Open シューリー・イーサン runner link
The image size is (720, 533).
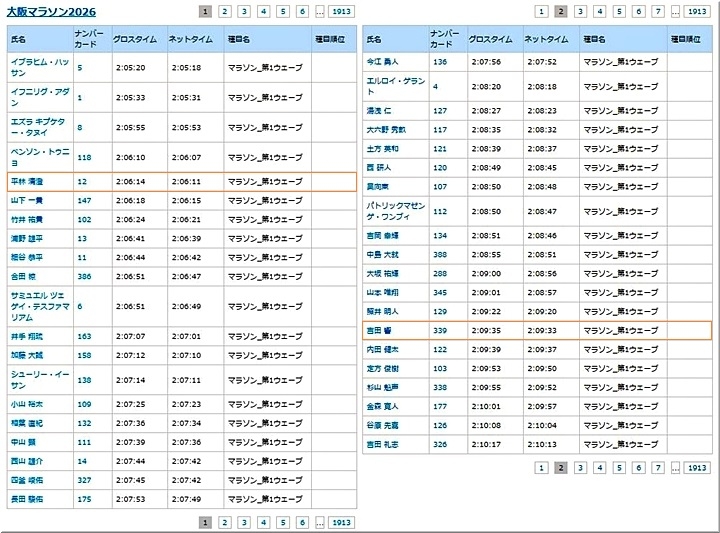(x=38, y=380)
